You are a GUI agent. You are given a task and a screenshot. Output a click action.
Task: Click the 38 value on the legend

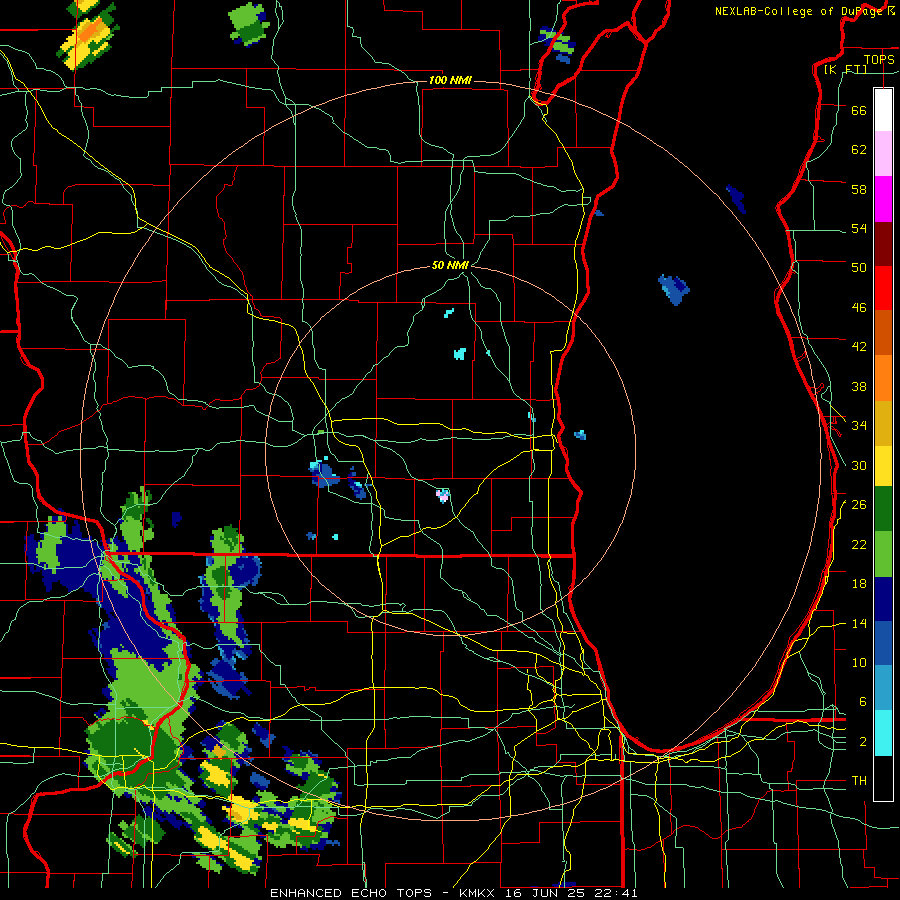click(859, 386)
